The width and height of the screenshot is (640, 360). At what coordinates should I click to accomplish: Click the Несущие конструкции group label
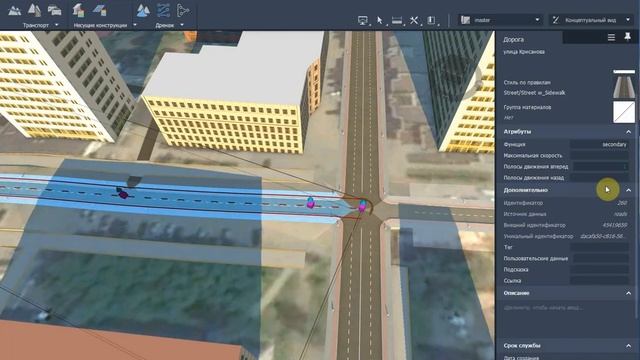click(x=100, y=25)
